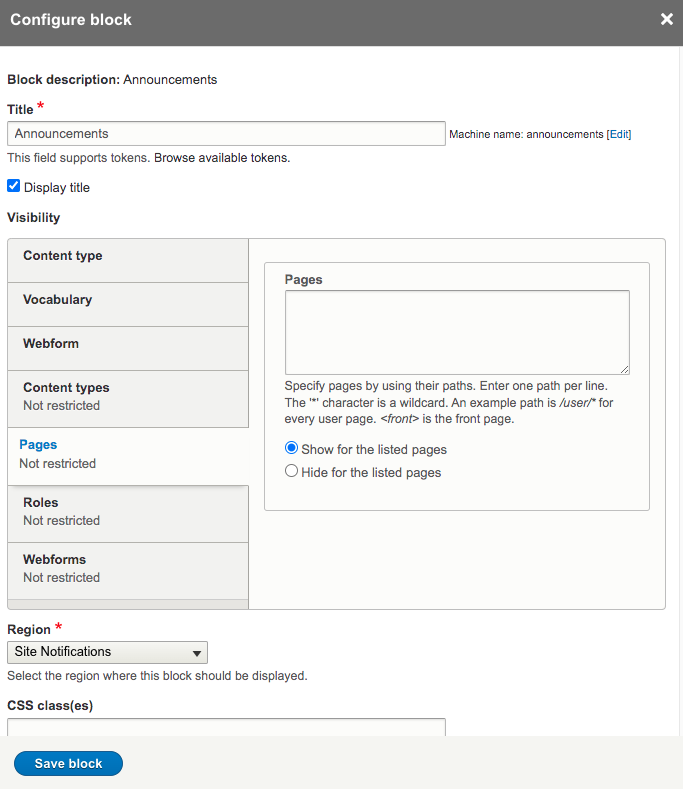Uncheck the Display title checkbox

click(14, 186)
